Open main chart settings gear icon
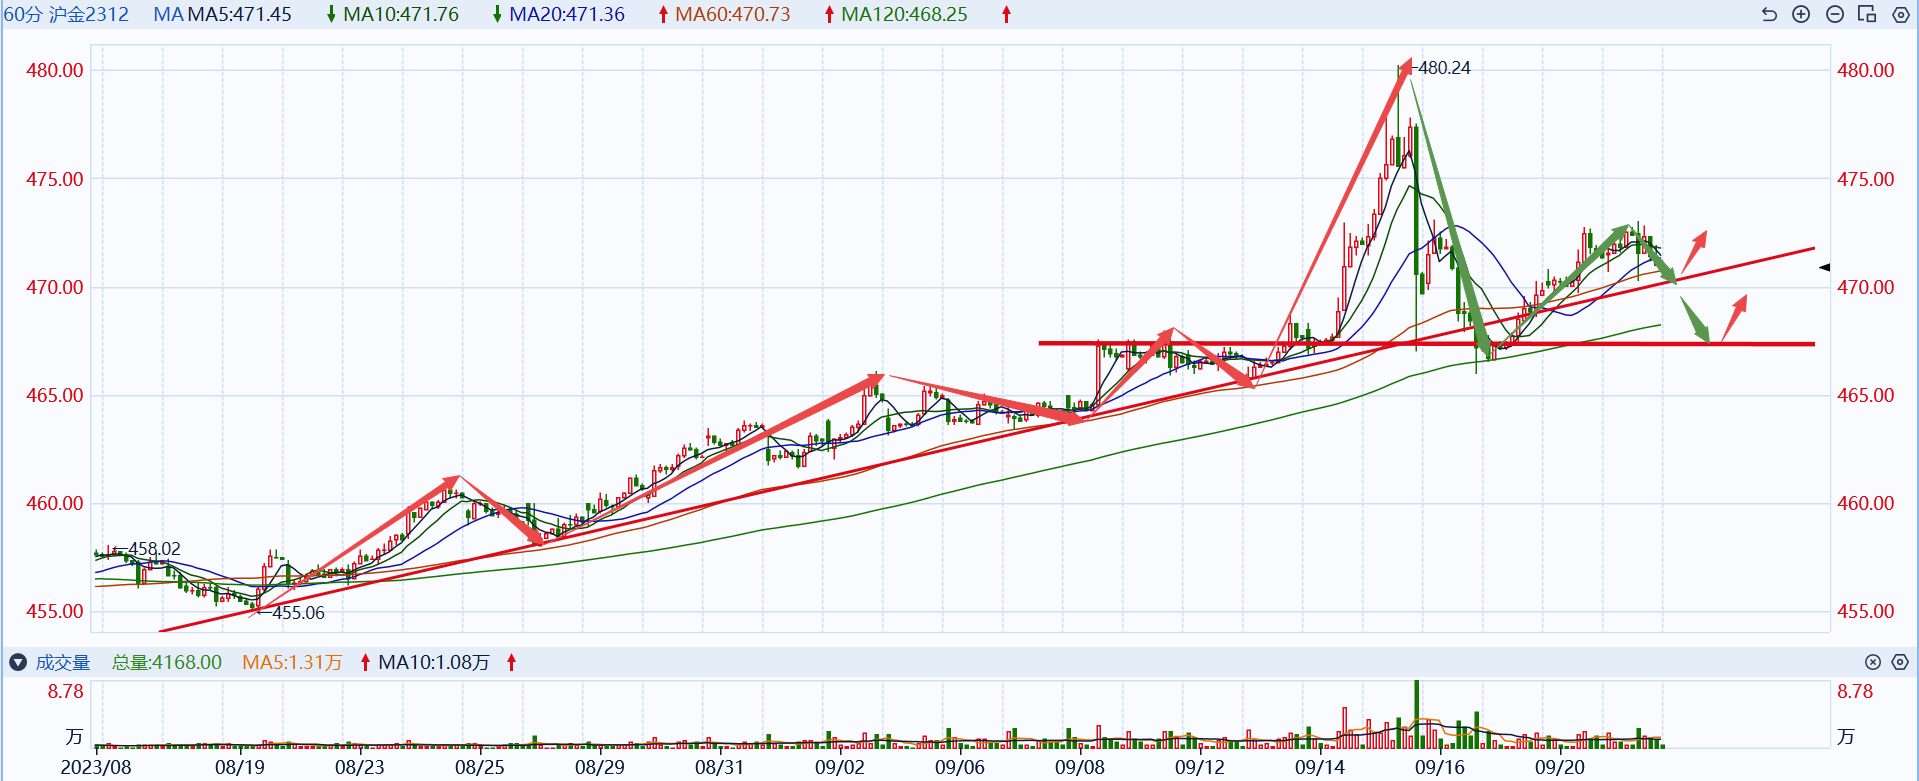Image resolution: width=1919 pixels, height=781 pixels. pos(1901,14)
